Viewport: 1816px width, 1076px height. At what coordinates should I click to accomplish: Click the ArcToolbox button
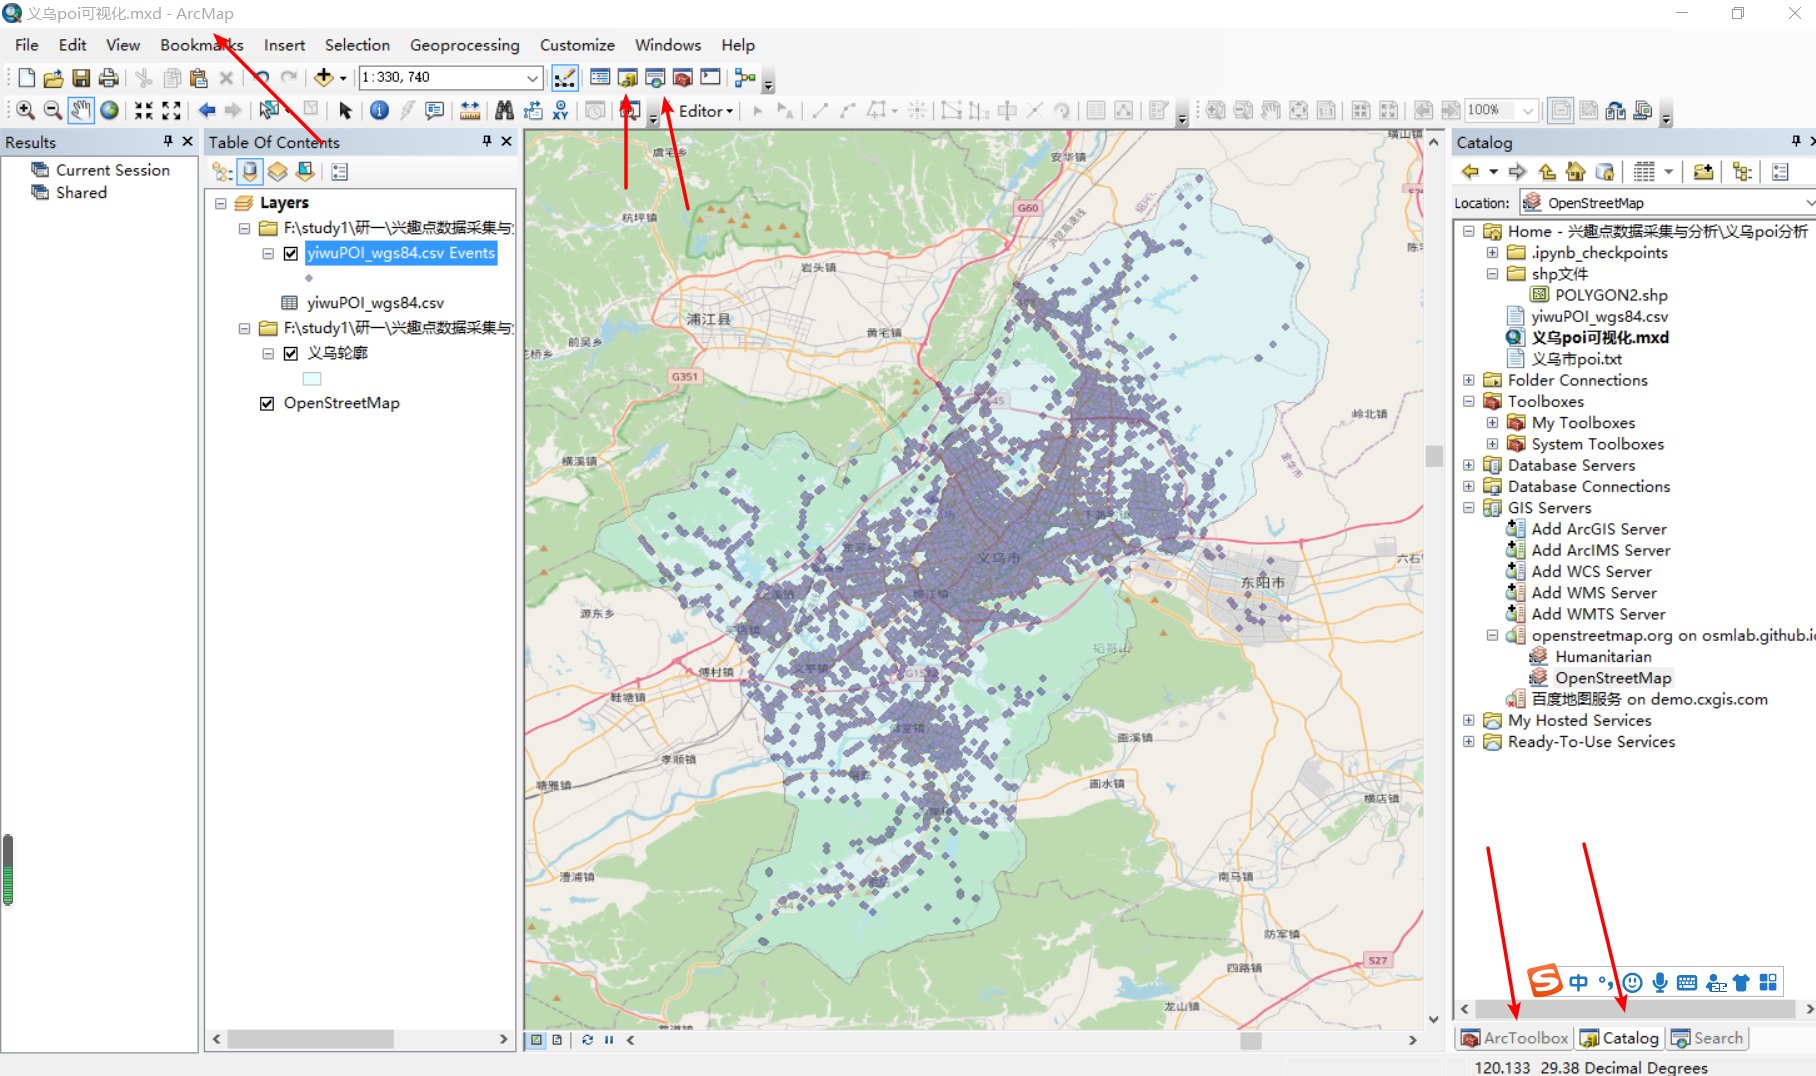(x=1514, y=1038)
